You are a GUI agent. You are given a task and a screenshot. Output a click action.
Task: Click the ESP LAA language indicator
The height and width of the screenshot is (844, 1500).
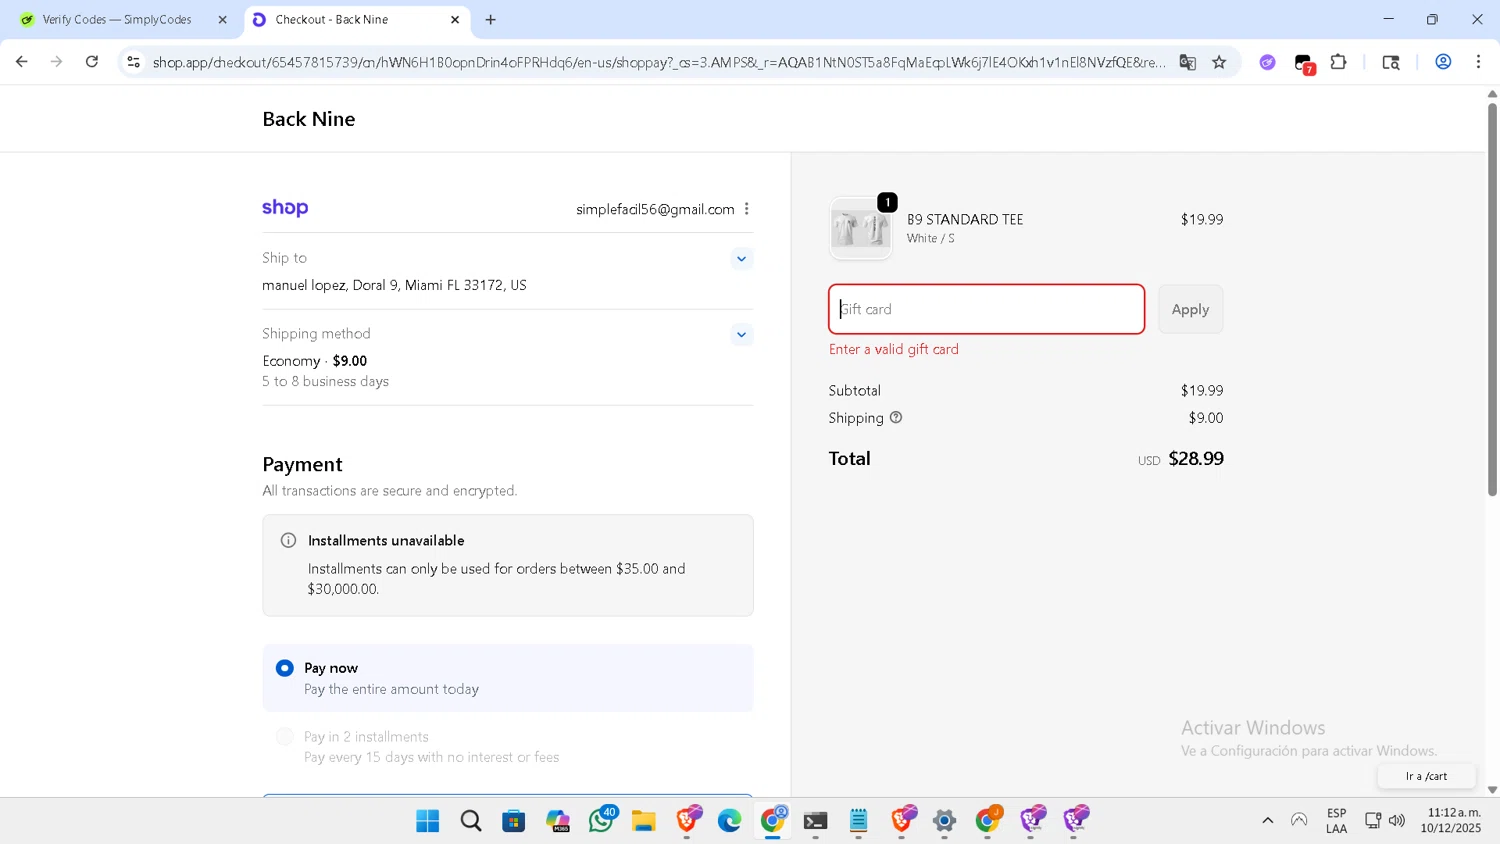point(1337,821)
